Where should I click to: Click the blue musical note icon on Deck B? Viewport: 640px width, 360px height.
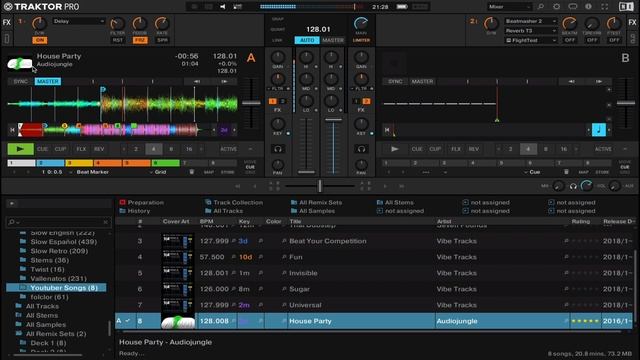(599, 130)
